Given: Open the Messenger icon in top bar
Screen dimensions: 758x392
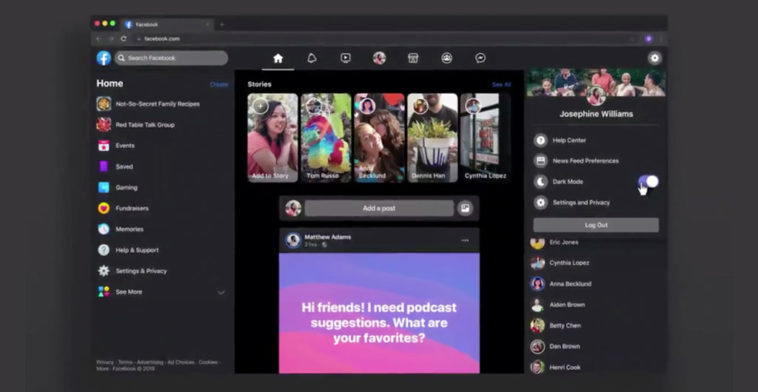Looking at the screenshot, I should tap(480, 58).
